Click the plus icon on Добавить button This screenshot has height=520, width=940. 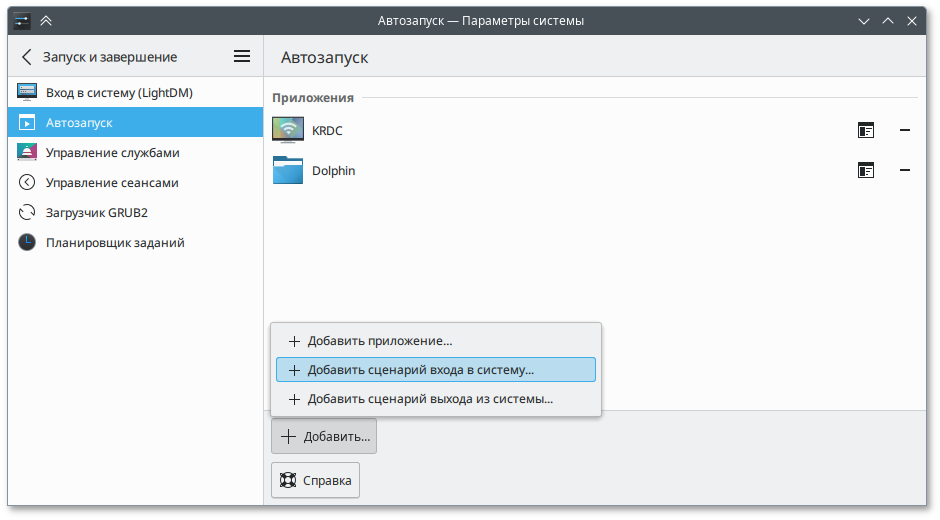pyautogui.click(x=288, y=436)
